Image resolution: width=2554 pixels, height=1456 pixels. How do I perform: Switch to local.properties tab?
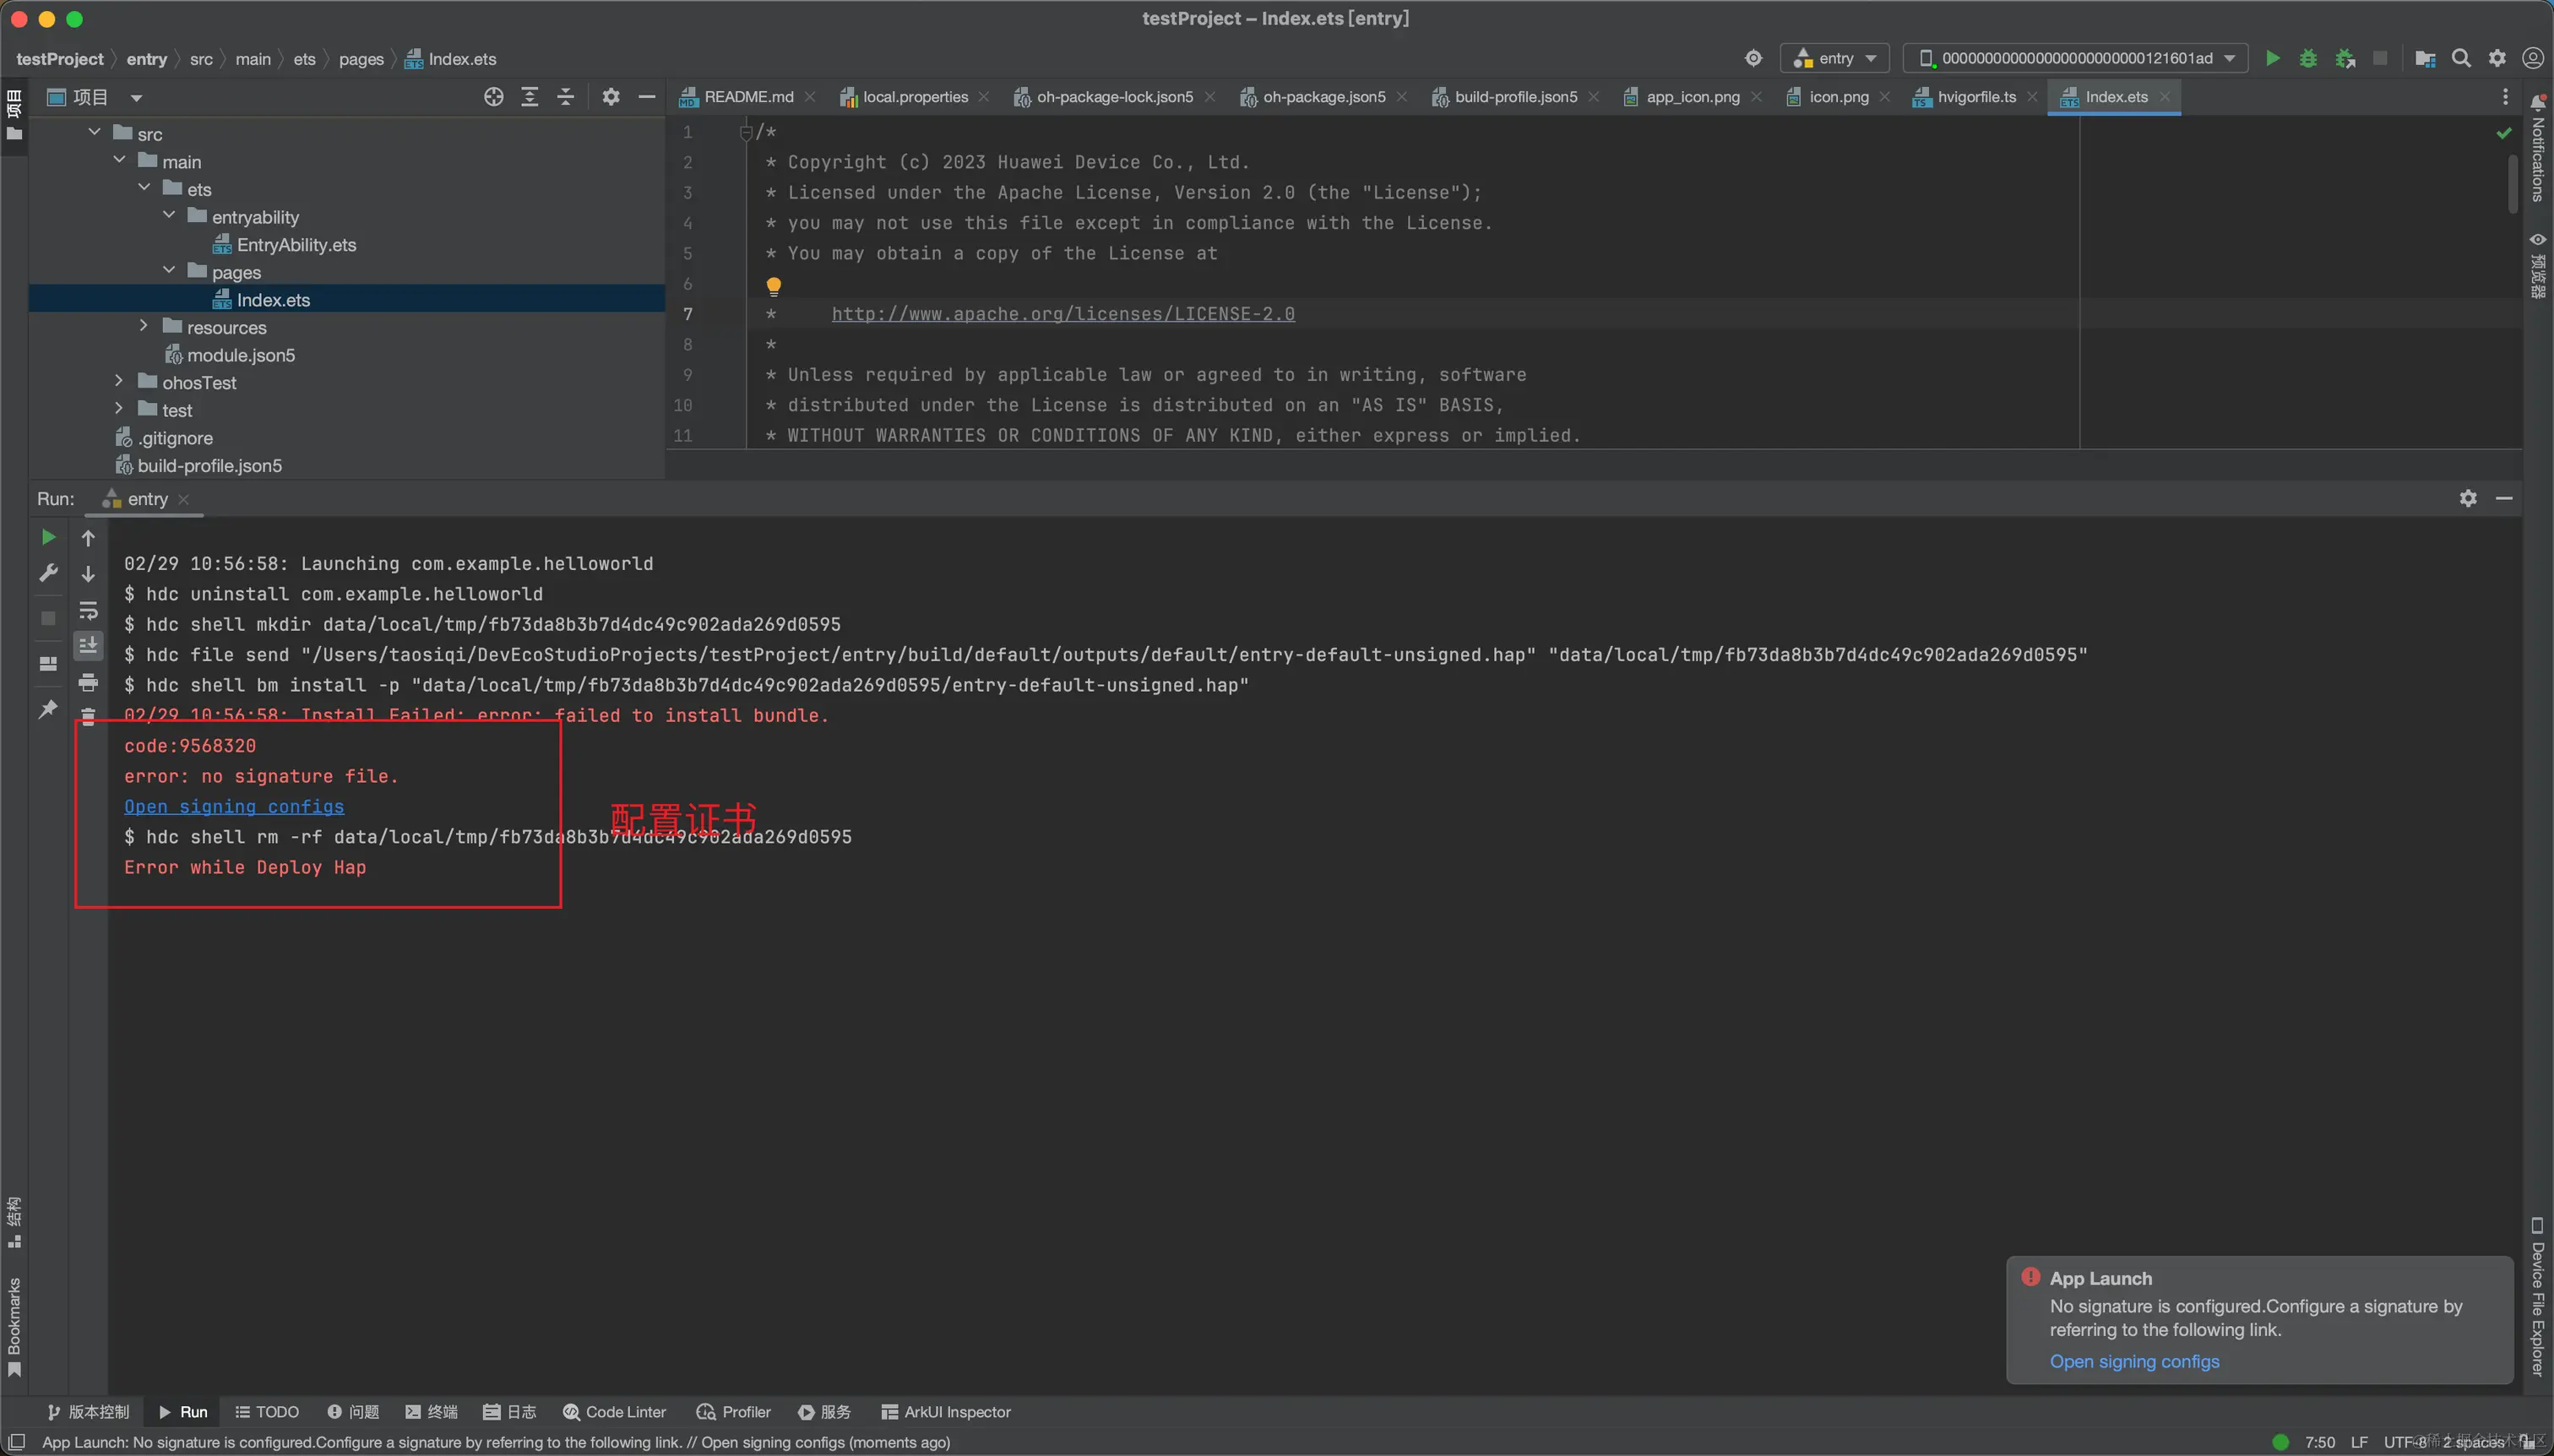pos(915,97)
